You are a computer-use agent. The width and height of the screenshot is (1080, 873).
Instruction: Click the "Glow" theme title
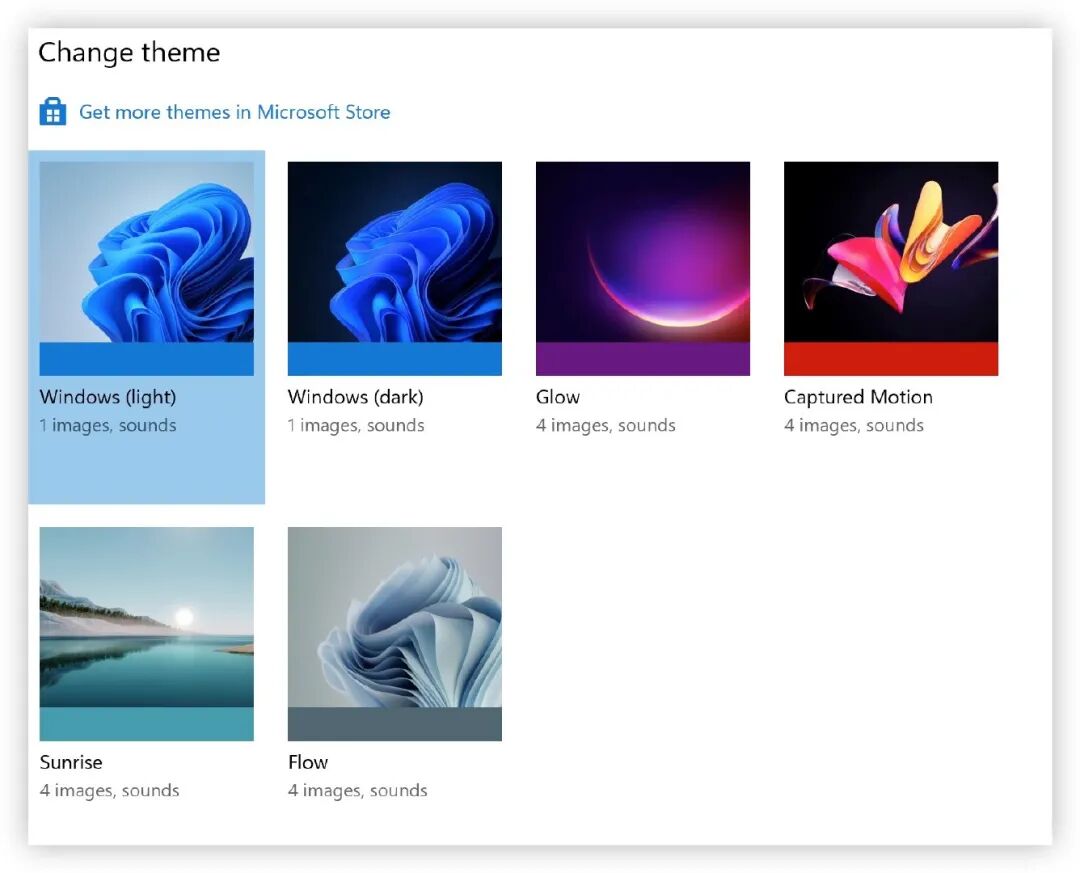(556, 396)
